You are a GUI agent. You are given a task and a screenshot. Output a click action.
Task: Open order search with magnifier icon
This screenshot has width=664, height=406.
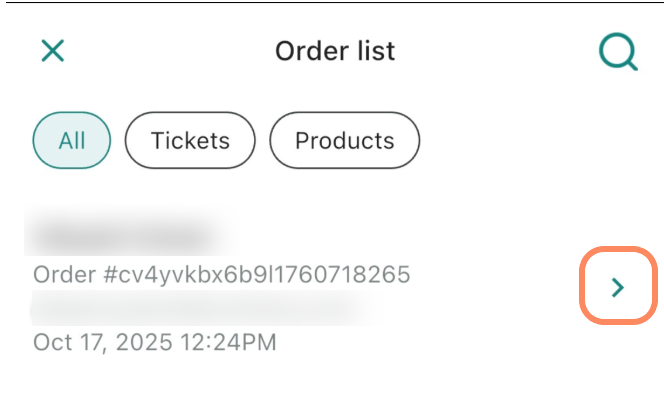pos(617,52)
